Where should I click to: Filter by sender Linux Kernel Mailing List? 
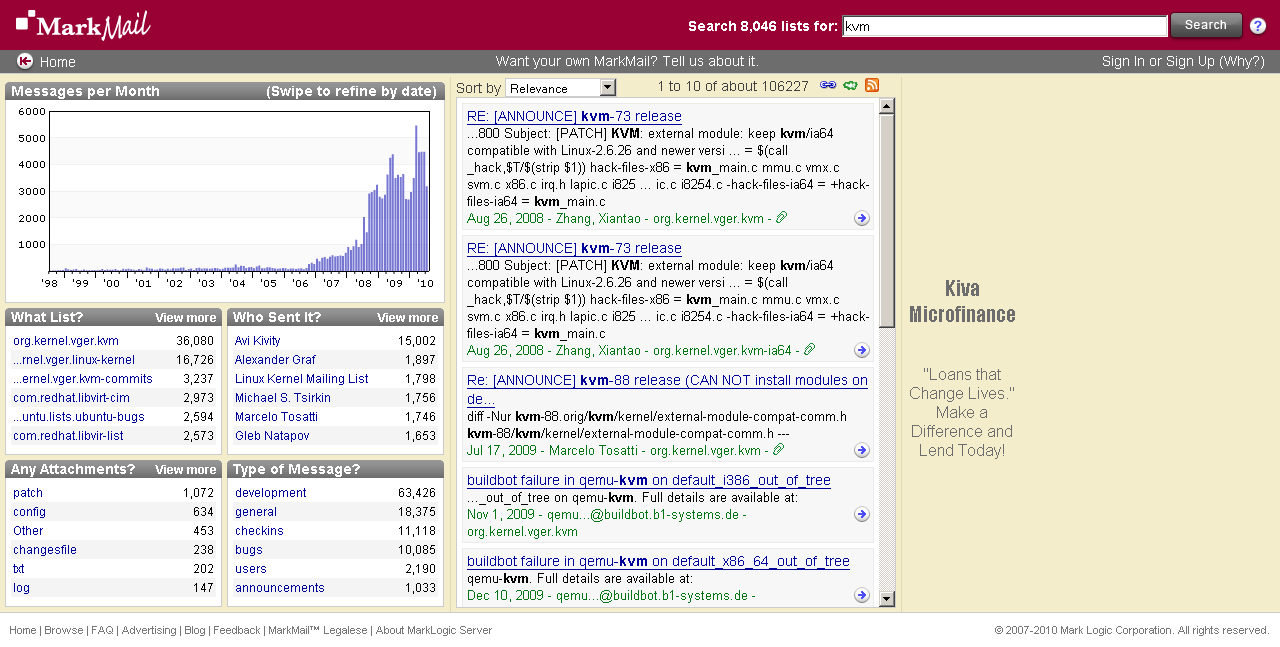[302, 379]
